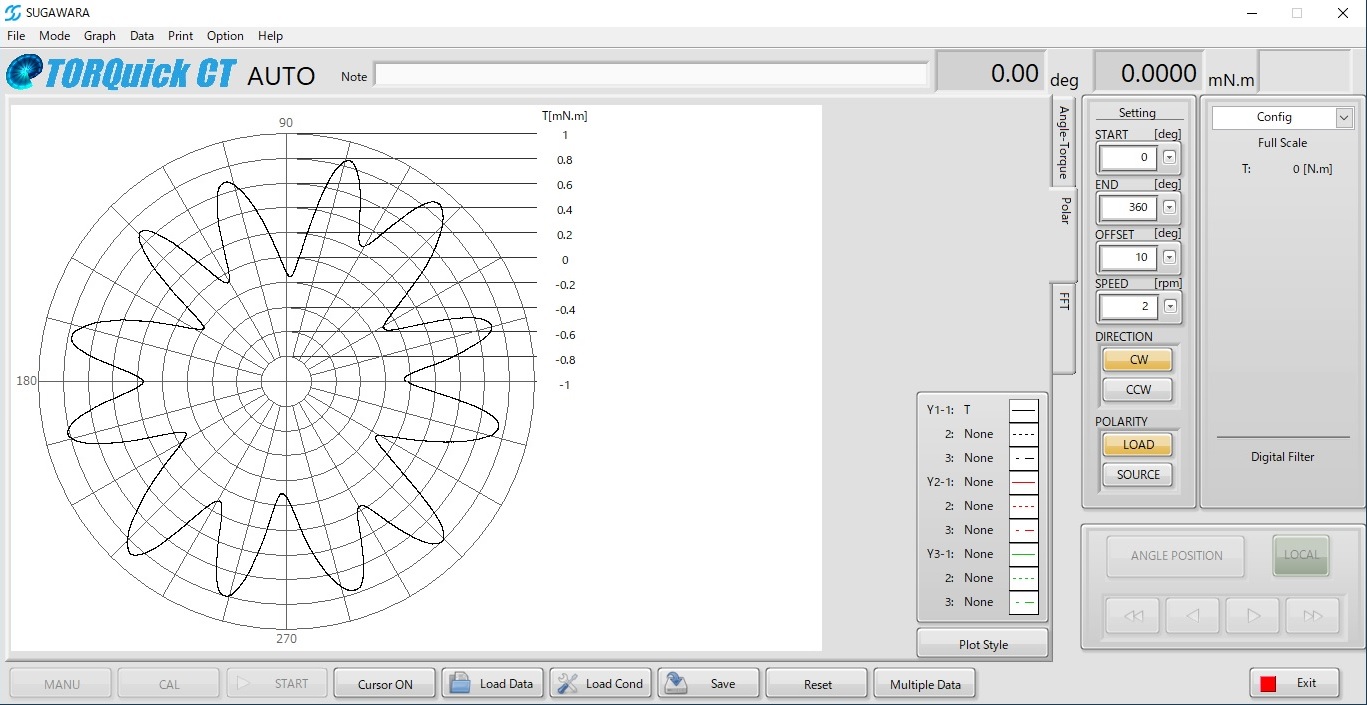Screen dimensions: 1367x705
Task: Click the Load Cond button
Action: (x=601, y=684)
